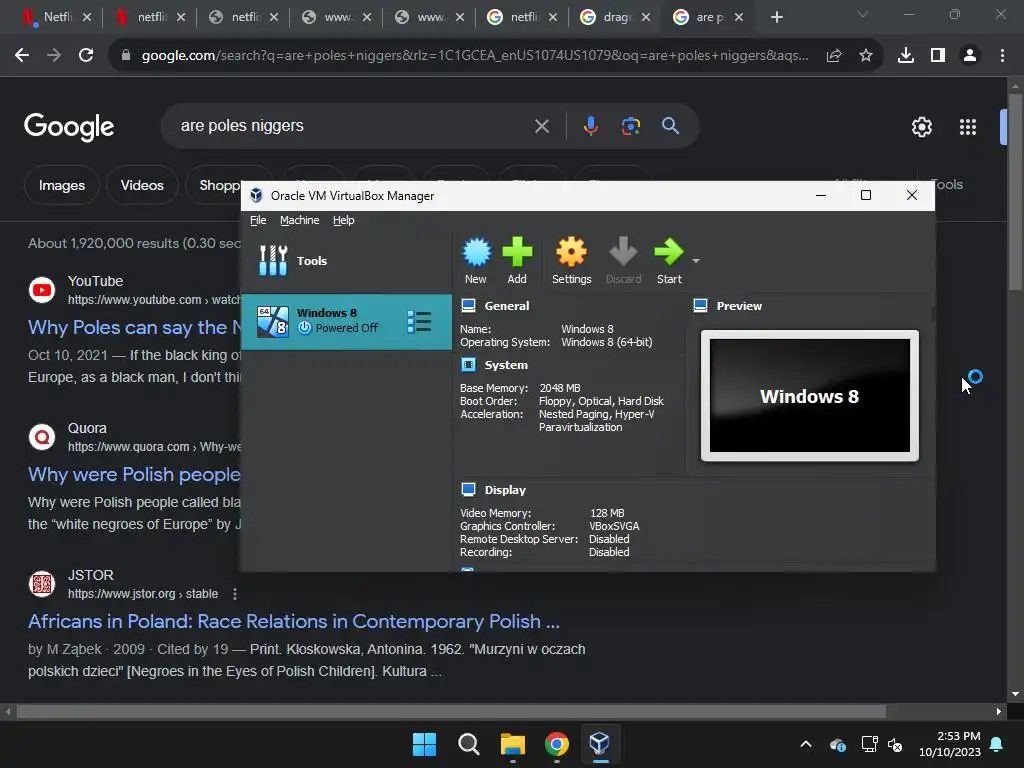Open the Machine menu in VirtualBox

[x=300, y=220]
